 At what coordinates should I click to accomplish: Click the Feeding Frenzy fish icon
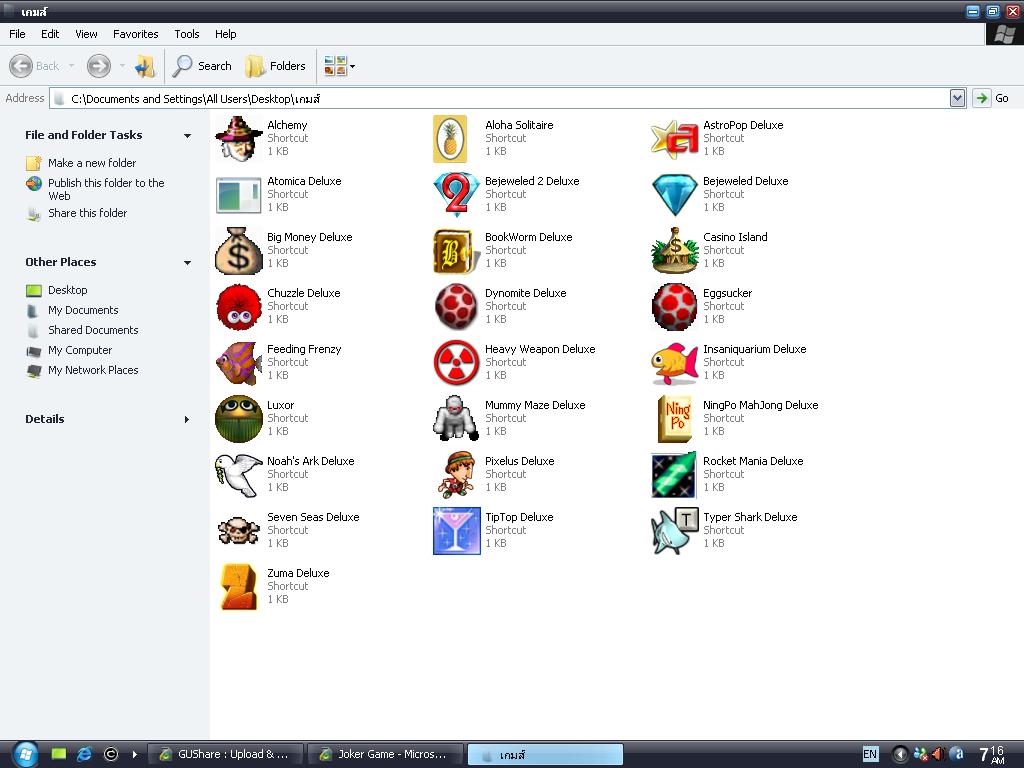point(238,363)
